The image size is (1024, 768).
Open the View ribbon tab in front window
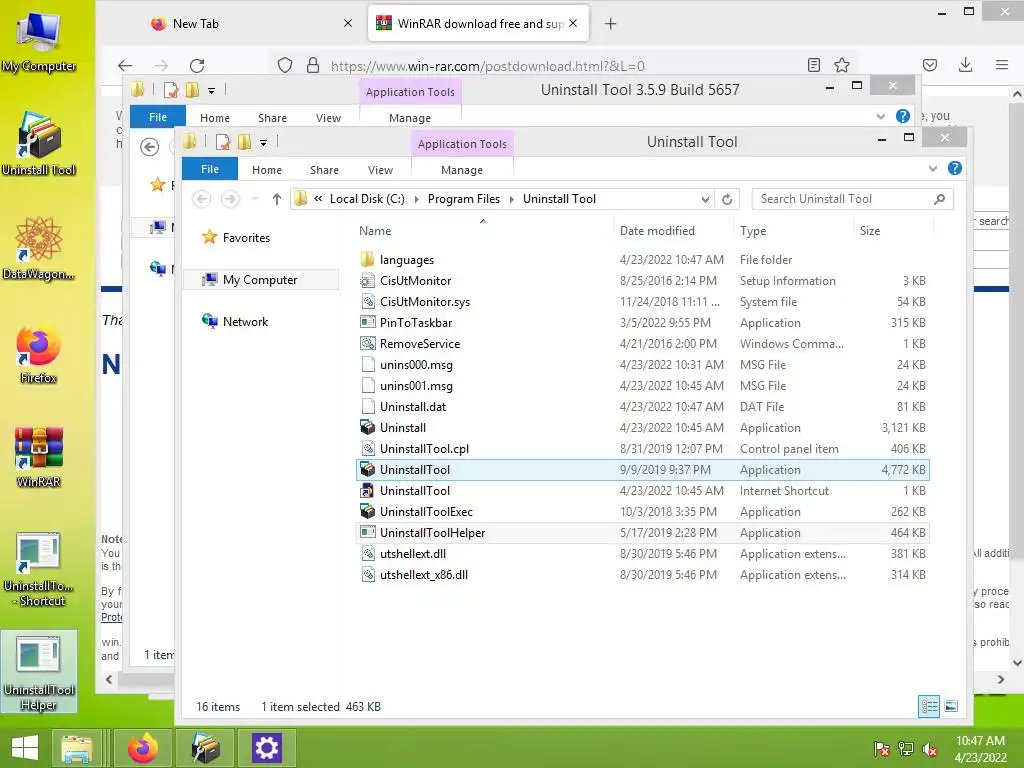380,170
